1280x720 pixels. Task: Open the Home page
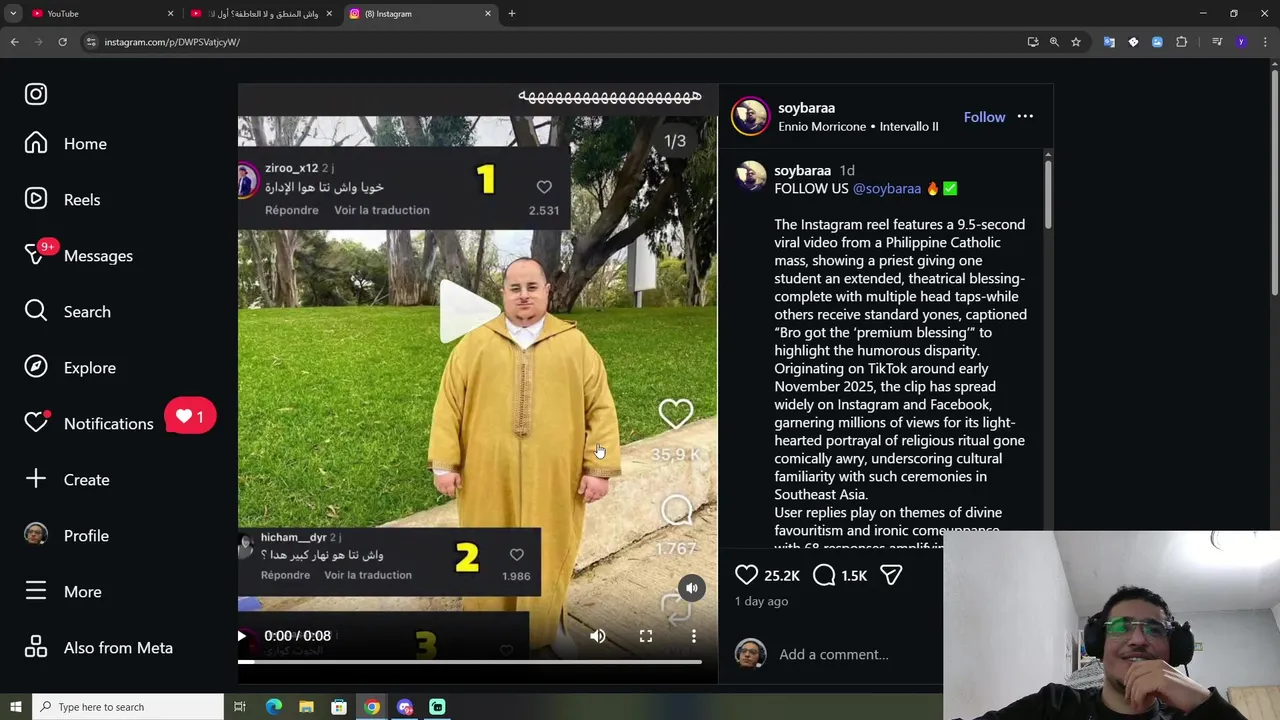coord(66,144)
